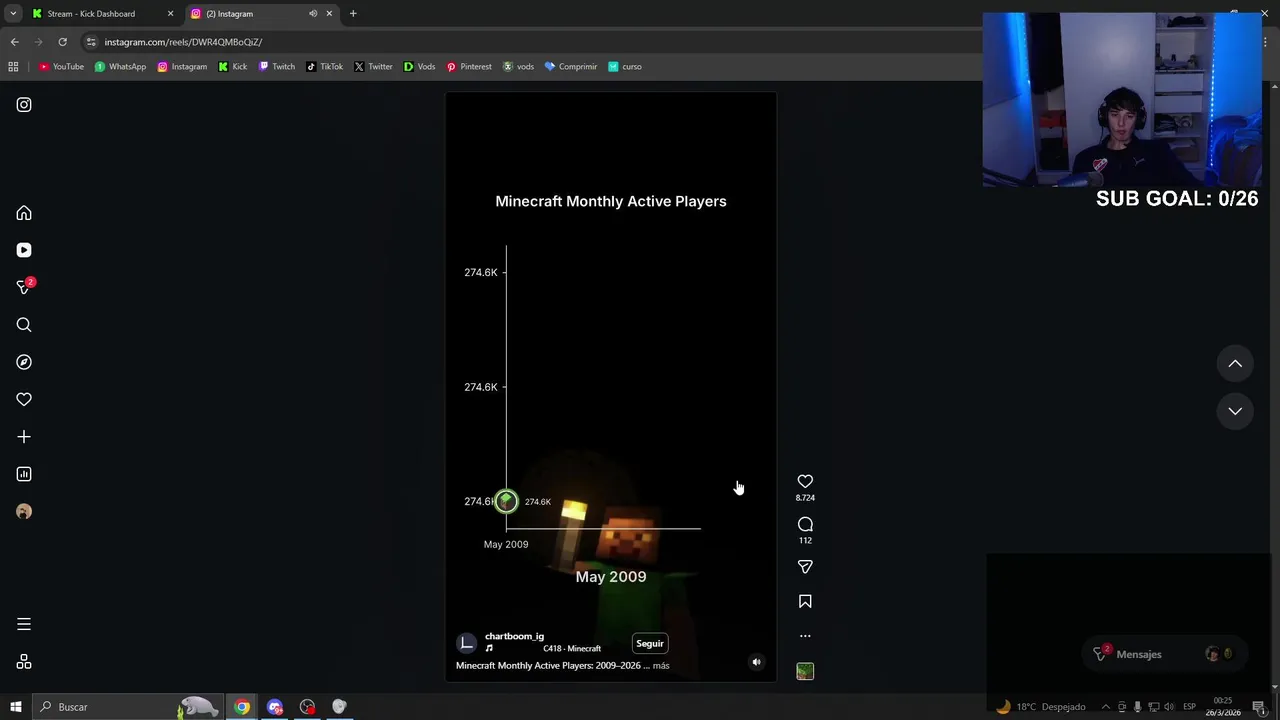Follow chartboom_ig with the Seguir button
Image resolution: width=1280 pixels, height=720 pixels.
(x=650, y=644)
